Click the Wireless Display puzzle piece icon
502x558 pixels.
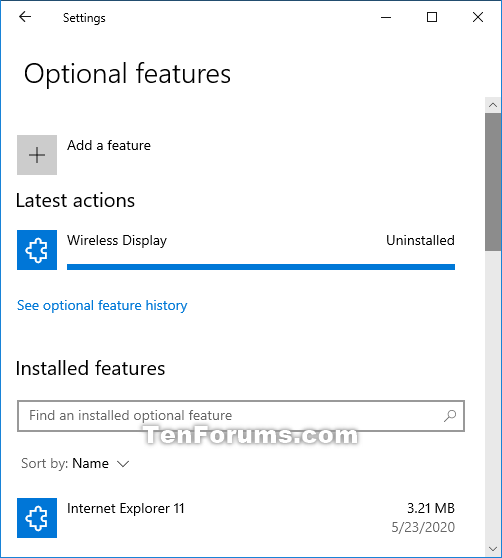(37, 250)
